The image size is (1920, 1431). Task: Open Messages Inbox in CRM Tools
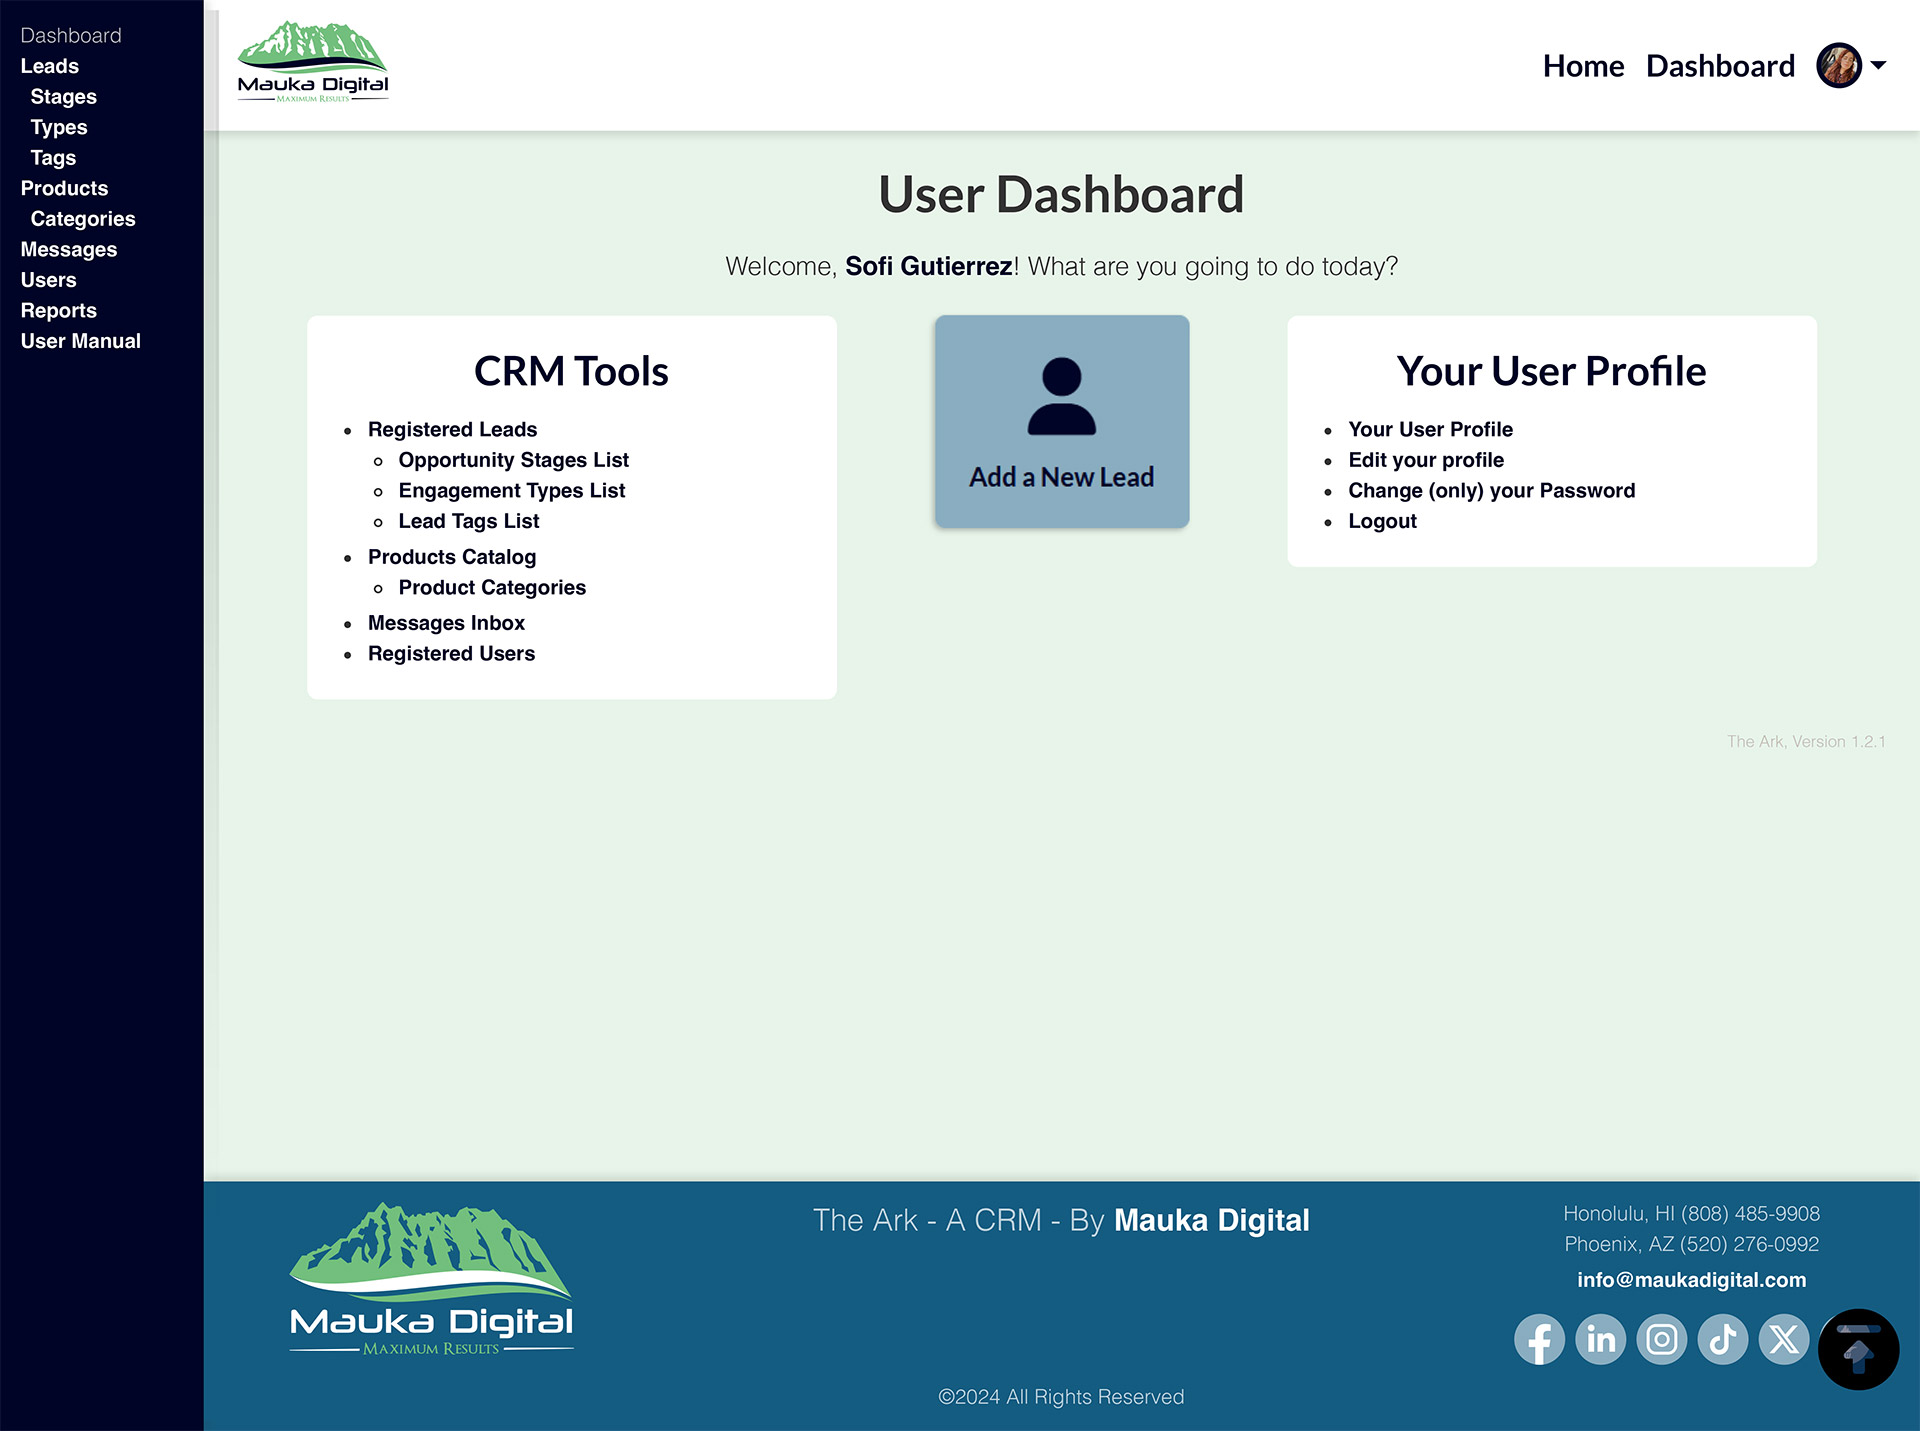point(446,623)
